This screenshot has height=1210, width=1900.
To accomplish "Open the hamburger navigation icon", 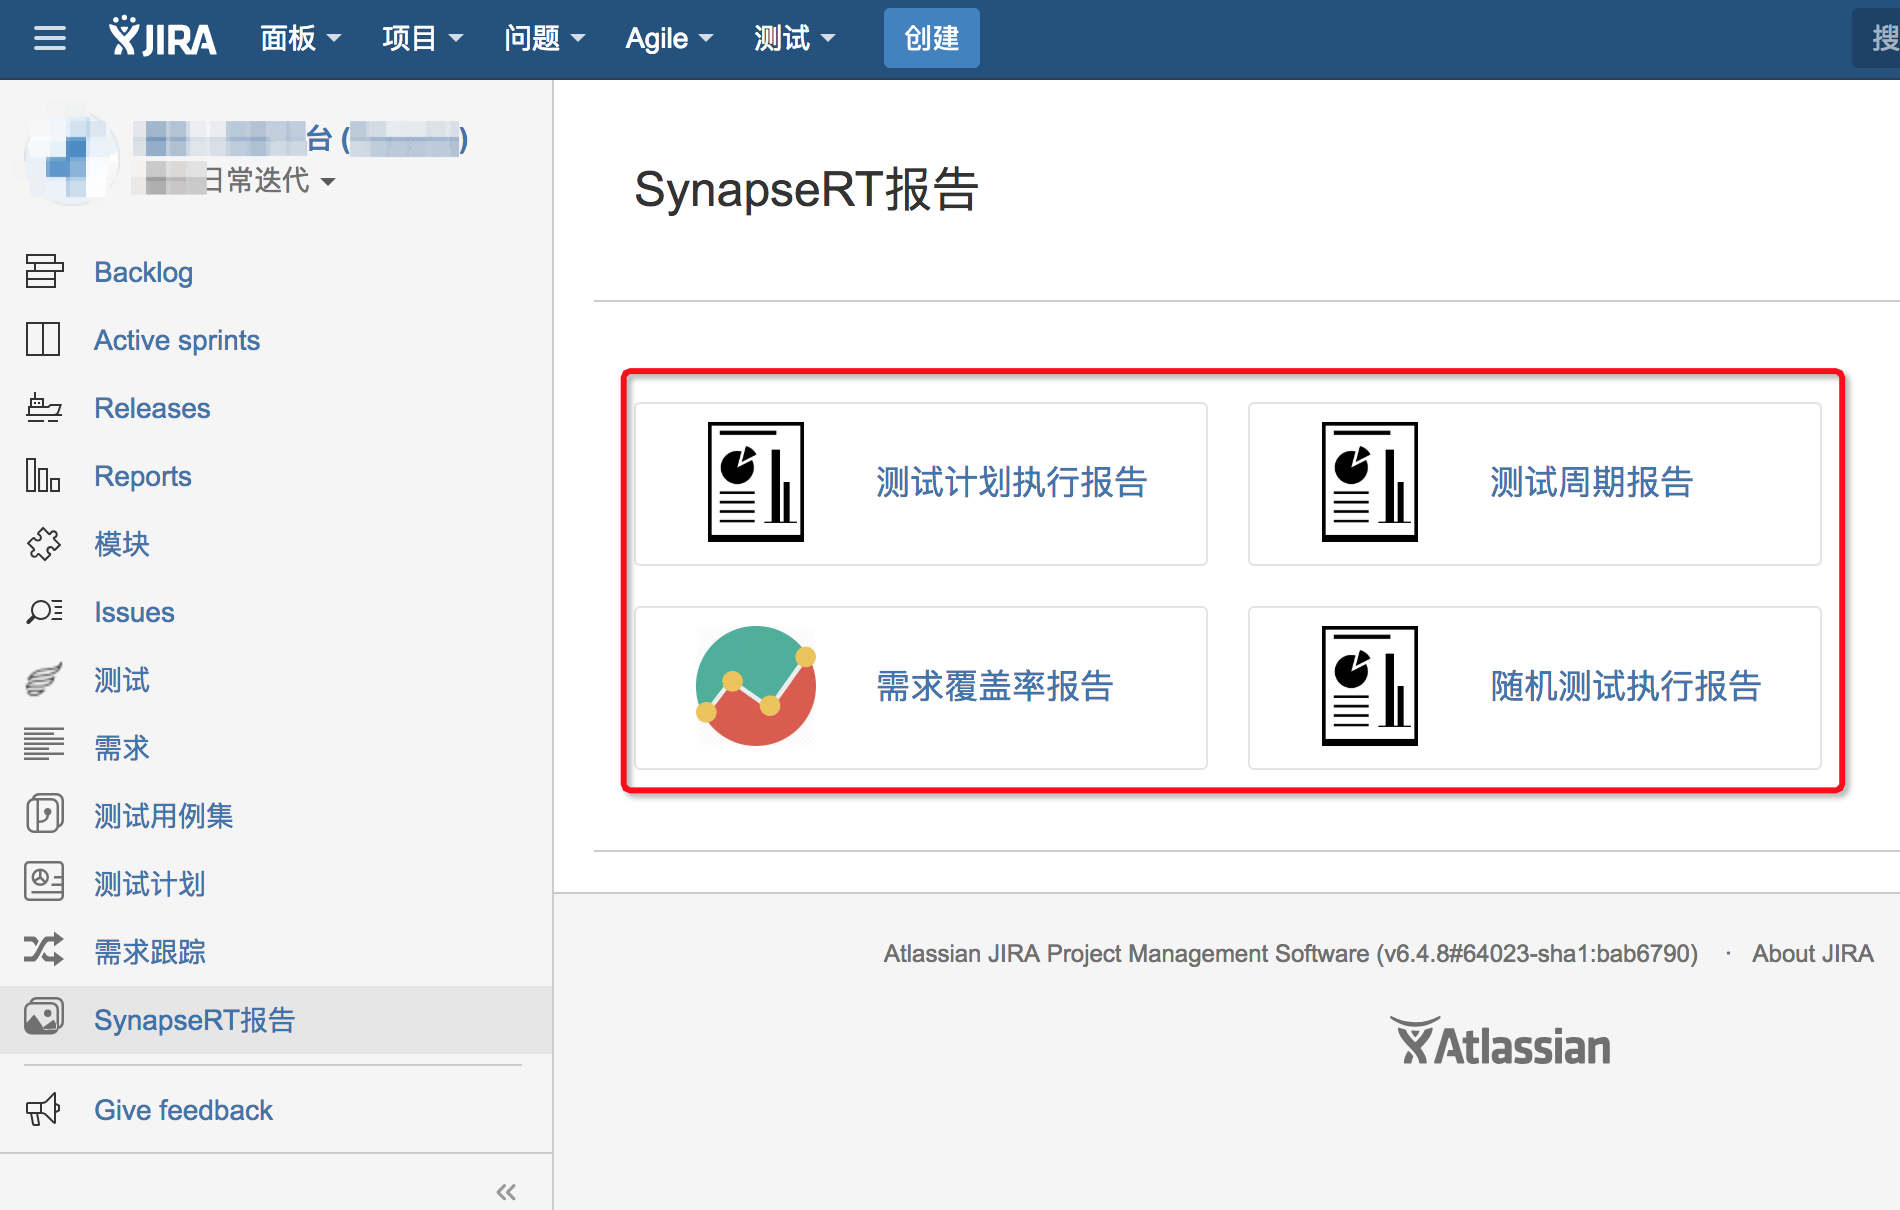I will tap(48, 38).
